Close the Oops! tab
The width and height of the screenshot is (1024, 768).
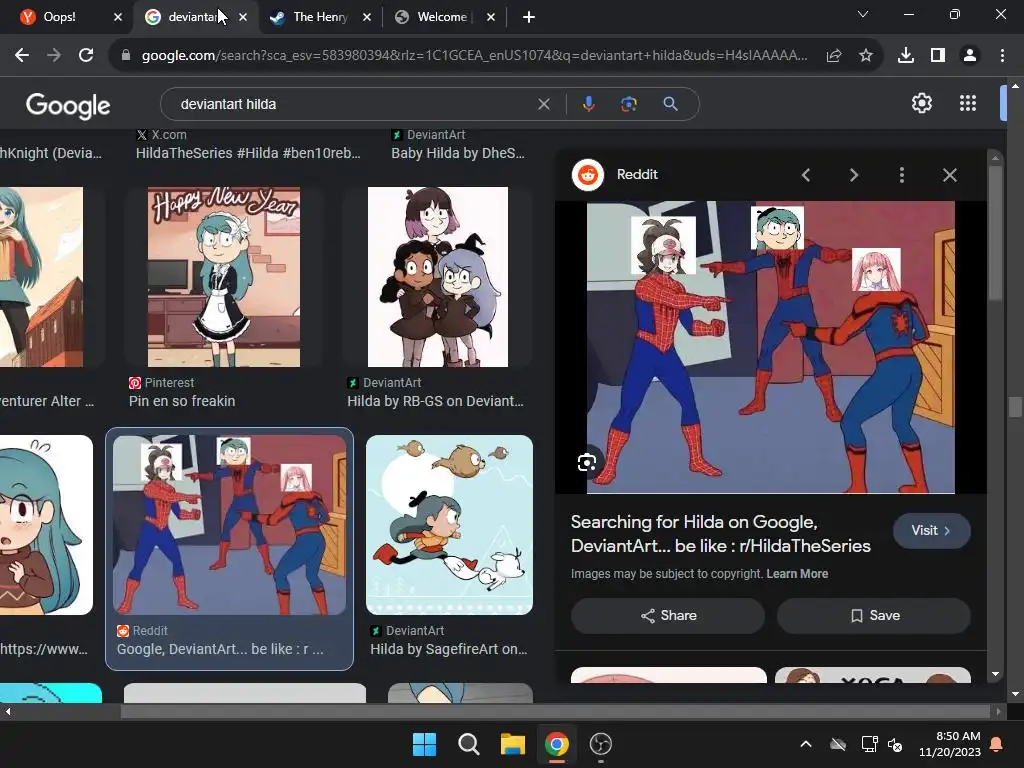point(118,18)
